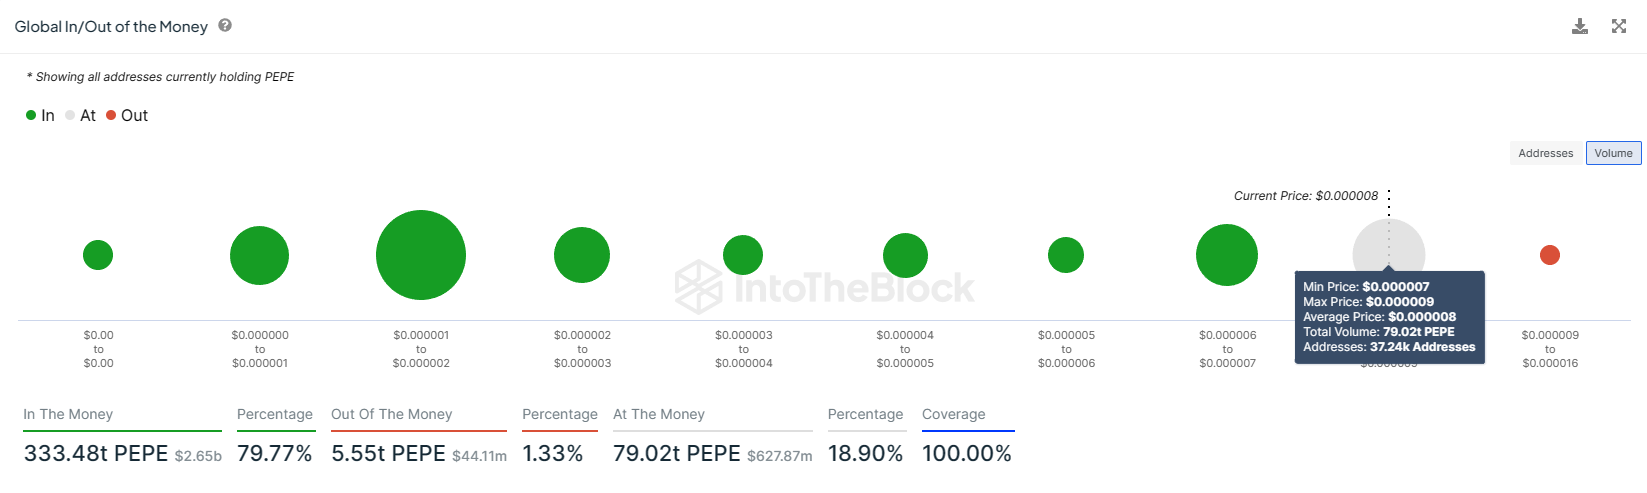The height and width of the screenshot is (493, 1647).
Task: Switch to the Addresses view
Action: click(x=1545, y=153)
